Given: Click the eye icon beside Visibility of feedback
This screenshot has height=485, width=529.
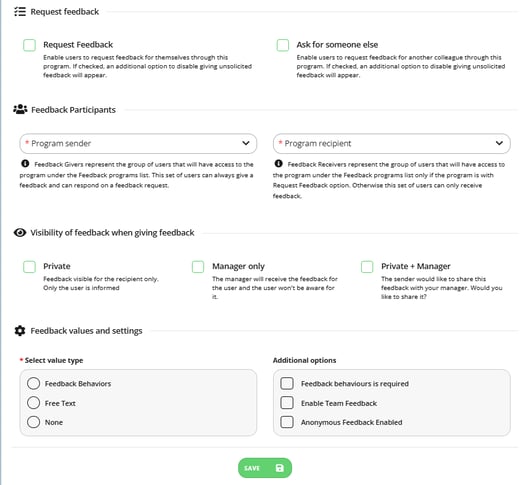Looking at the screenshot, I should point(20,232).
